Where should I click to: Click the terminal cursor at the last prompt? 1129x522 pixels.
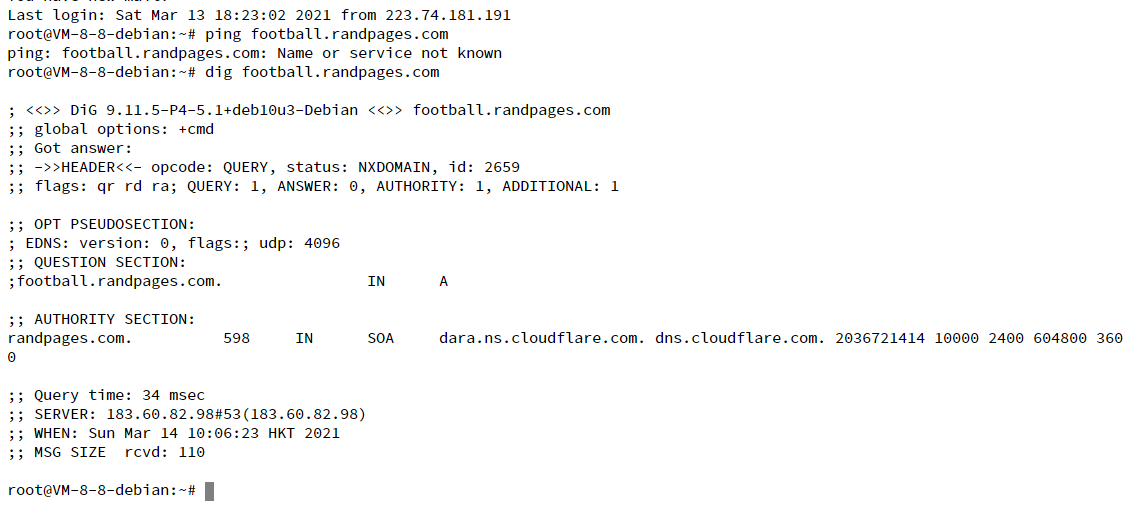(209, 491)
